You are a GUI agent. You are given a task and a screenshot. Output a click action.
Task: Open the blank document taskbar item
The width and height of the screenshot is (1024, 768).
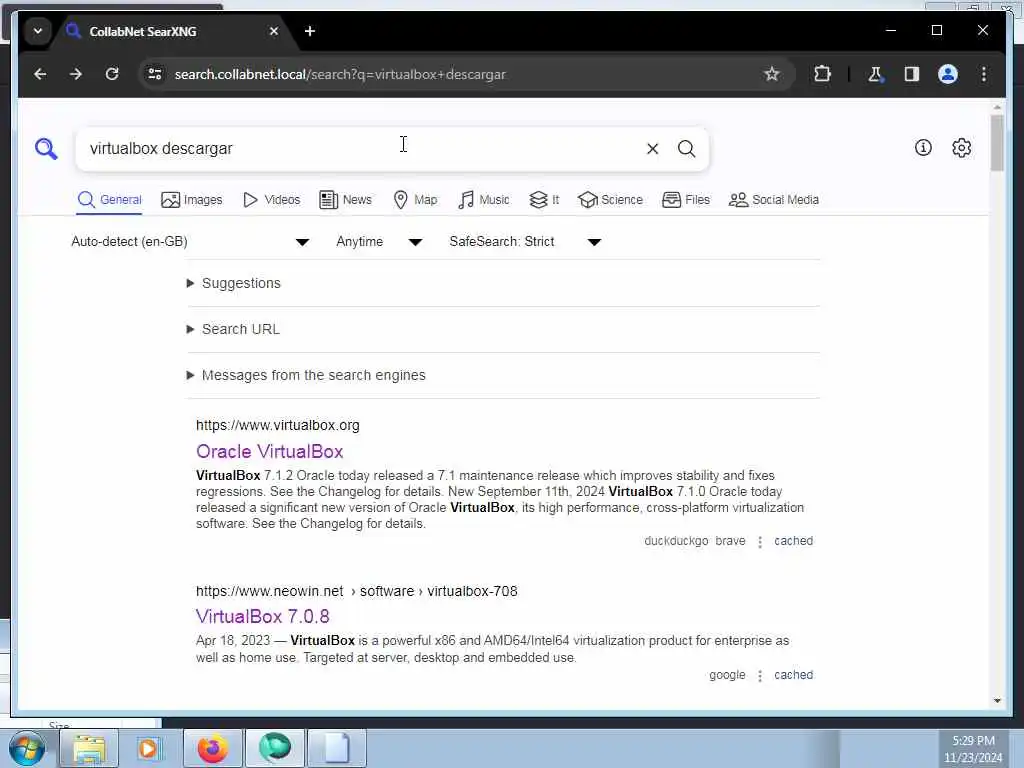(x=336, y=748)
